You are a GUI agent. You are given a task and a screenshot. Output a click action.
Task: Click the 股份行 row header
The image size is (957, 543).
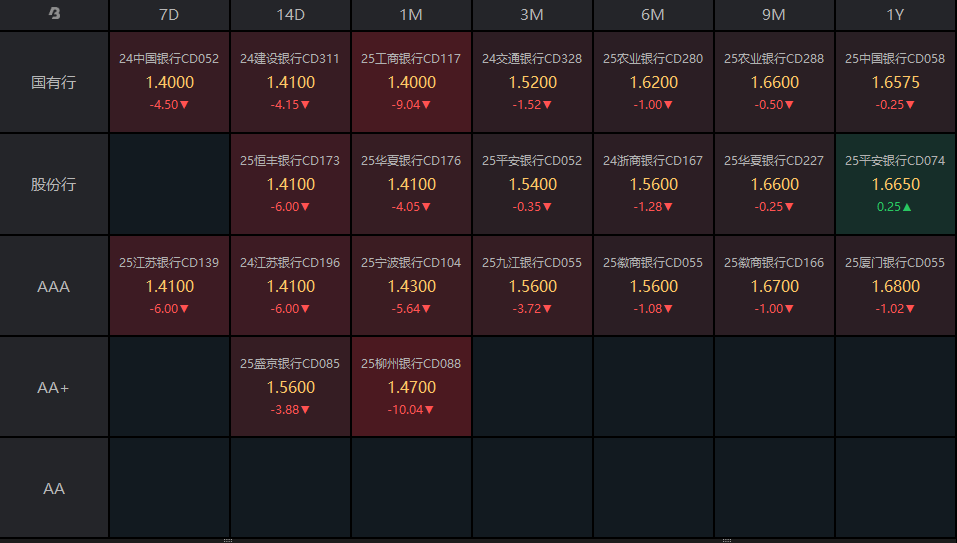pyautogui.click(x=54, y=184)
